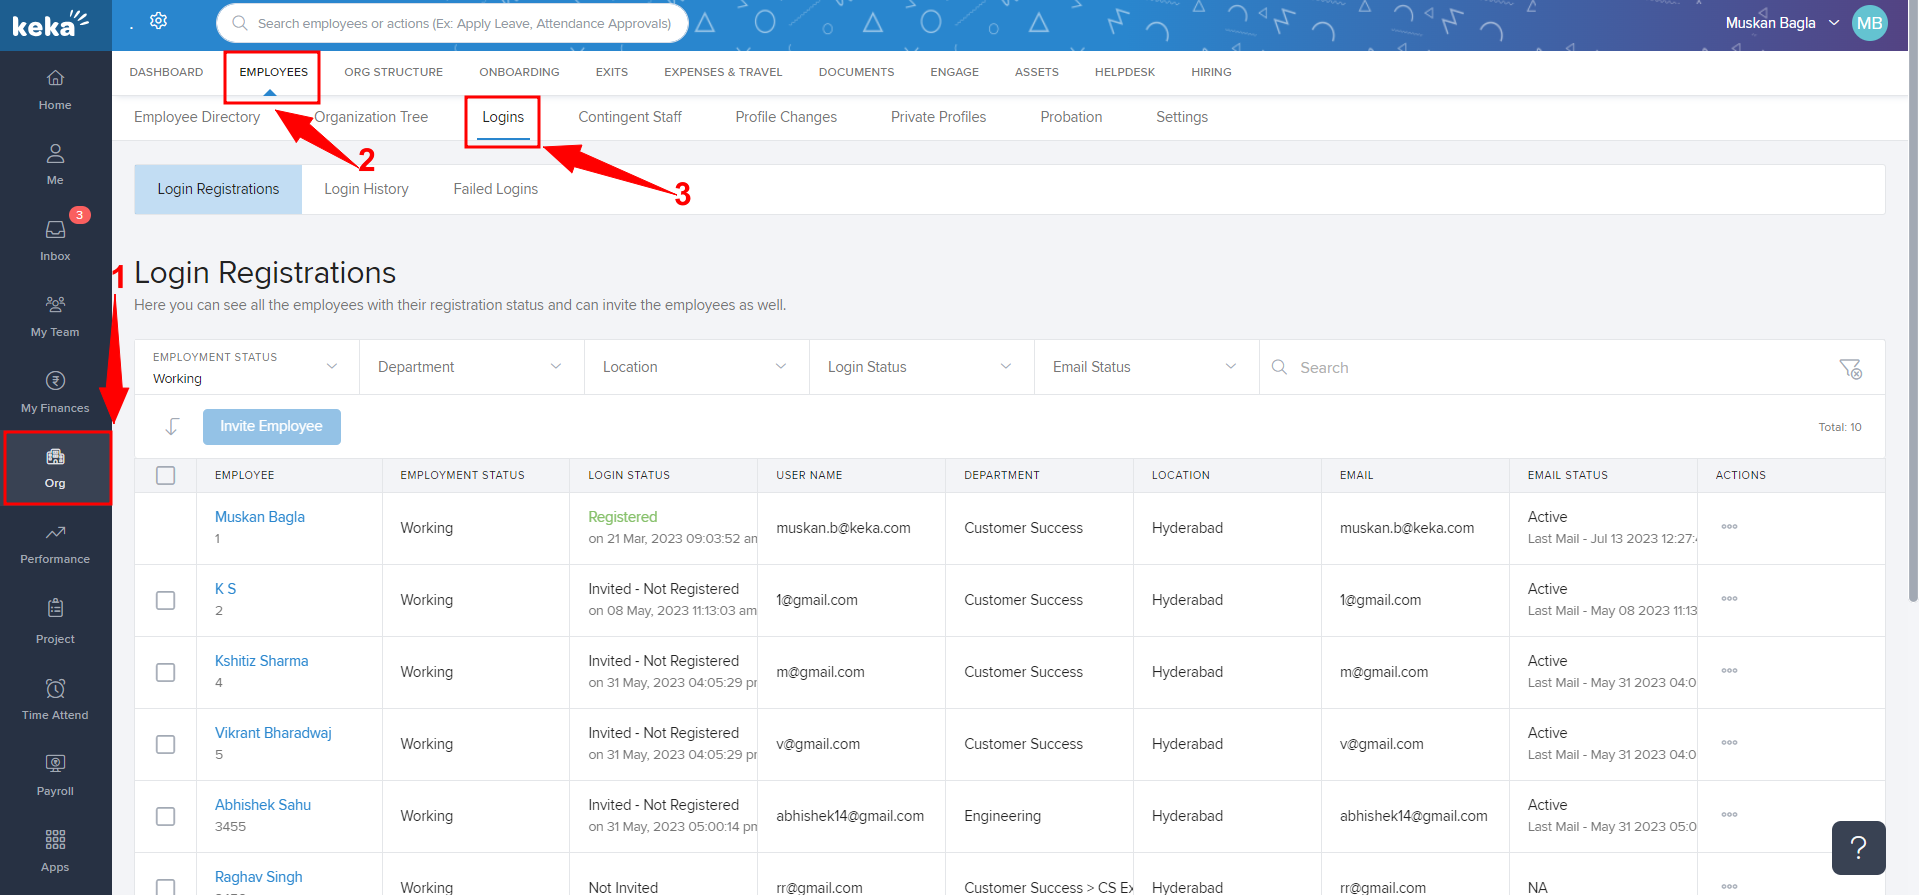Viewport: 1919px width, 895px height.
Task: Open Kshitiz Sharma's employee profile link
Action: coord(261,661)
